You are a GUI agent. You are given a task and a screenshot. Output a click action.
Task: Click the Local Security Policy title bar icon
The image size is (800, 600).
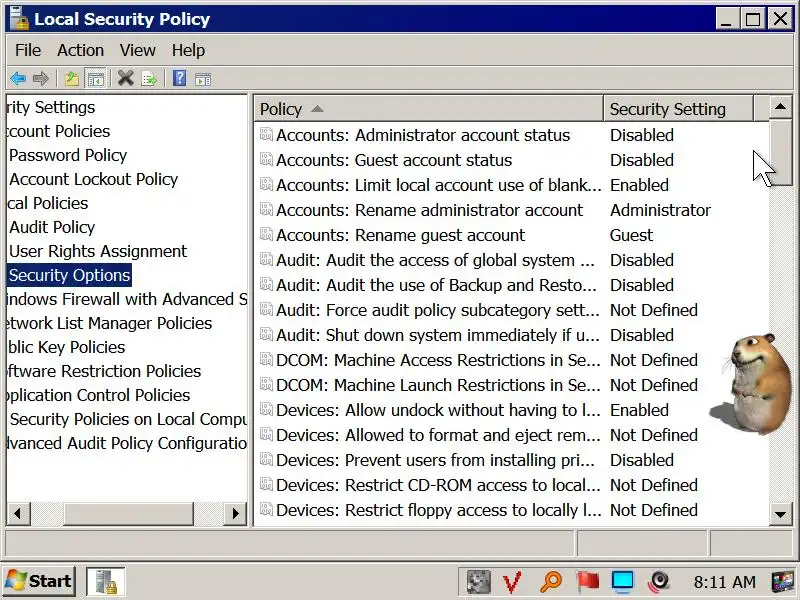tap(19, 18)
